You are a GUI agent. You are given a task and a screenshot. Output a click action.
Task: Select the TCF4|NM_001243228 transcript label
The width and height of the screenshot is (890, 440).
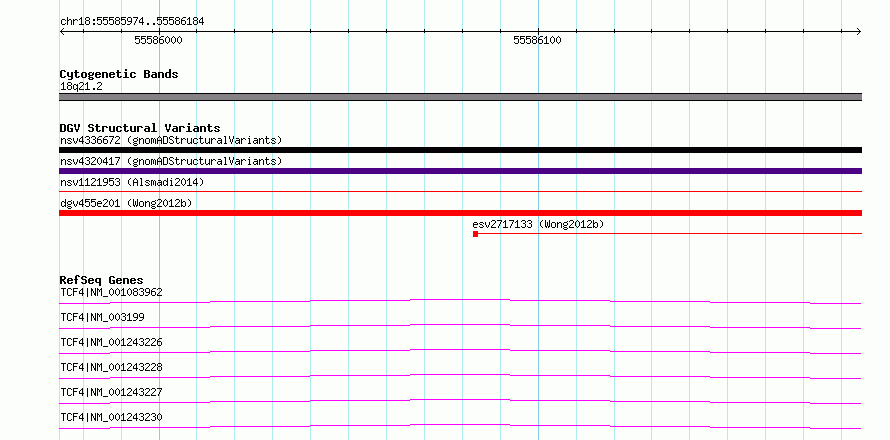click(x=111, y=367)
